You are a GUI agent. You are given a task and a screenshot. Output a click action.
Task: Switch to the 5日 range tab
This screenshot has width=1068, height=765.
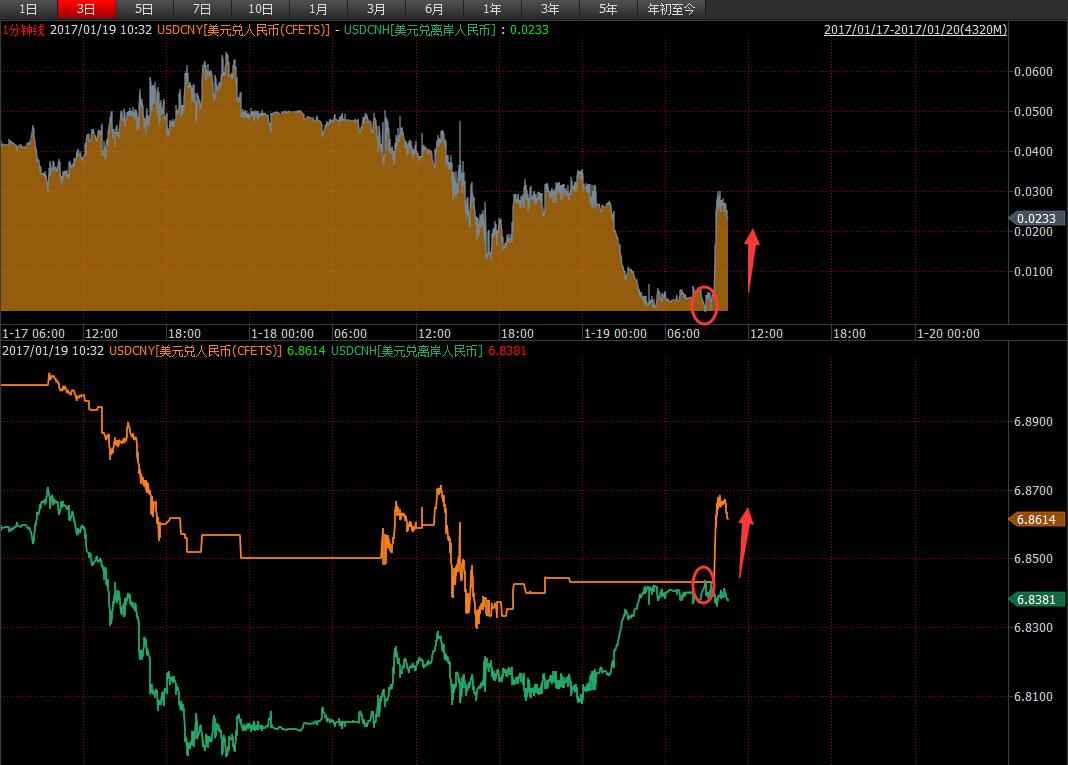[x=145, y=9]
